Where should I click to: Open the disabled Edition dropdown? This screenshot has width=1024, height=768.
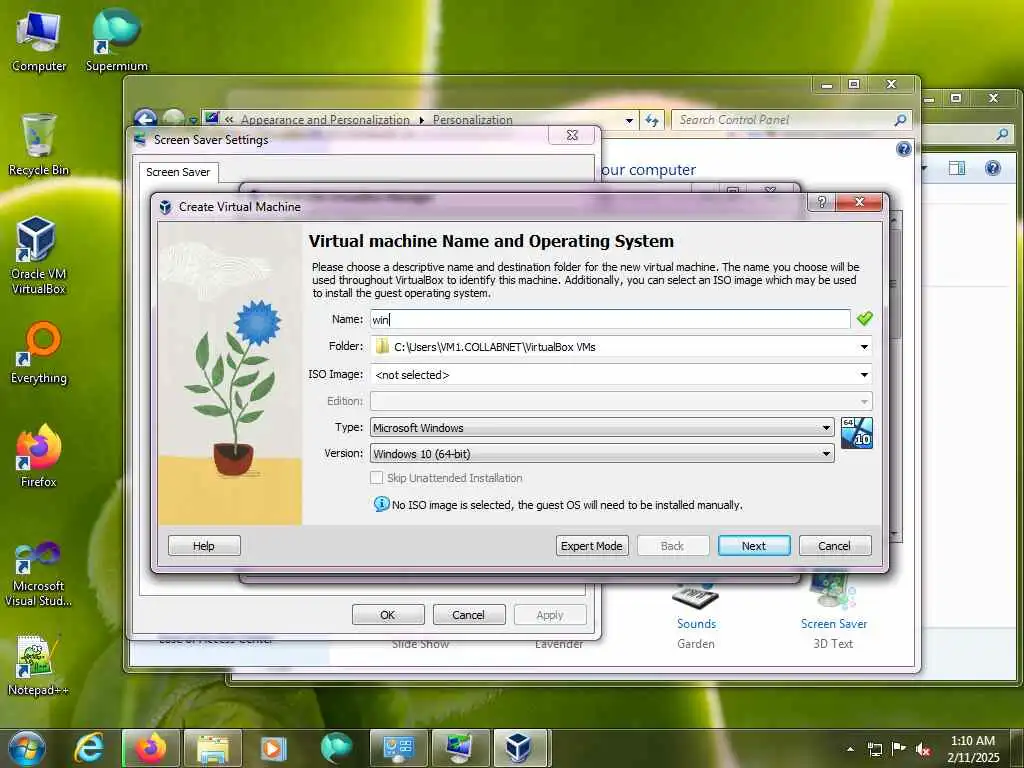pos(621,401)
